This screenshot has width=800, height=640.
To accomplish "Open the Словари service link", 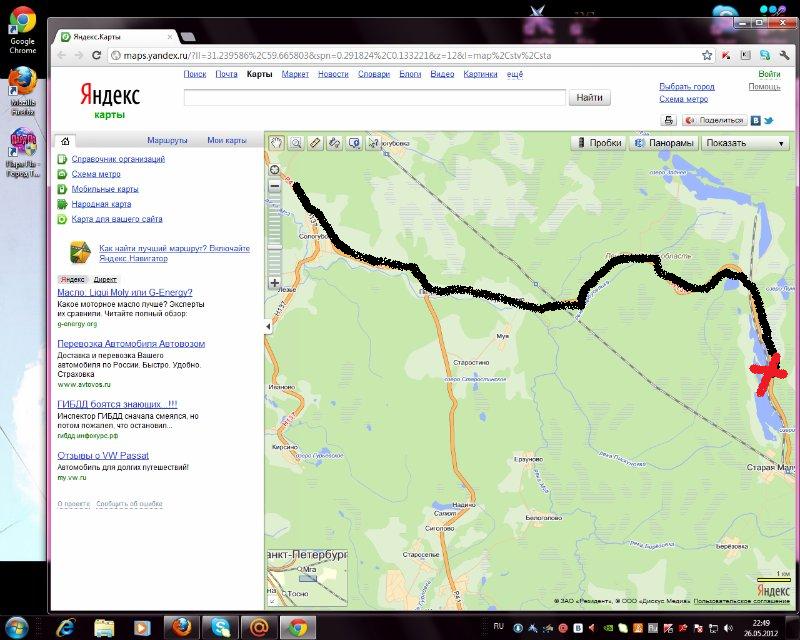I will click(x=373, y=74).
